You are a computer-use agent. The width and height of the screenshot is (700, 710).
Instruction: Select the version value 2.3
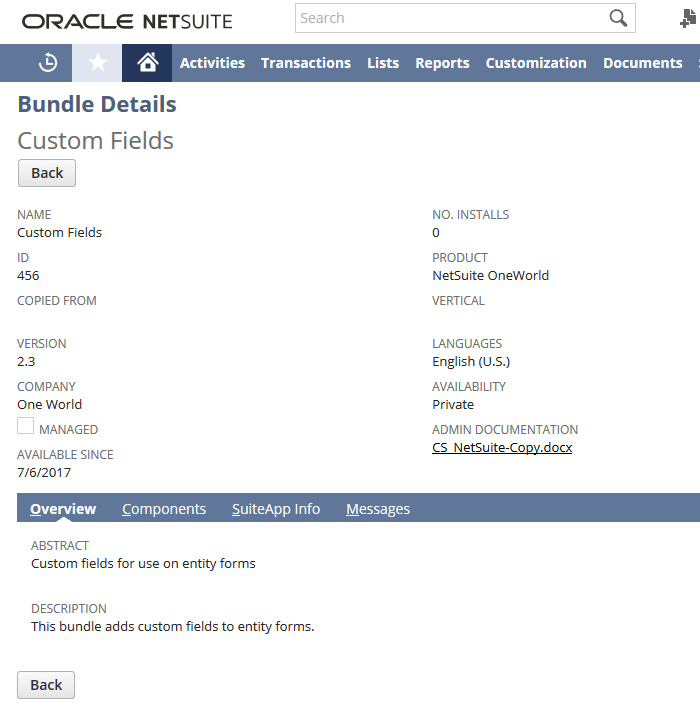point(26,361)
